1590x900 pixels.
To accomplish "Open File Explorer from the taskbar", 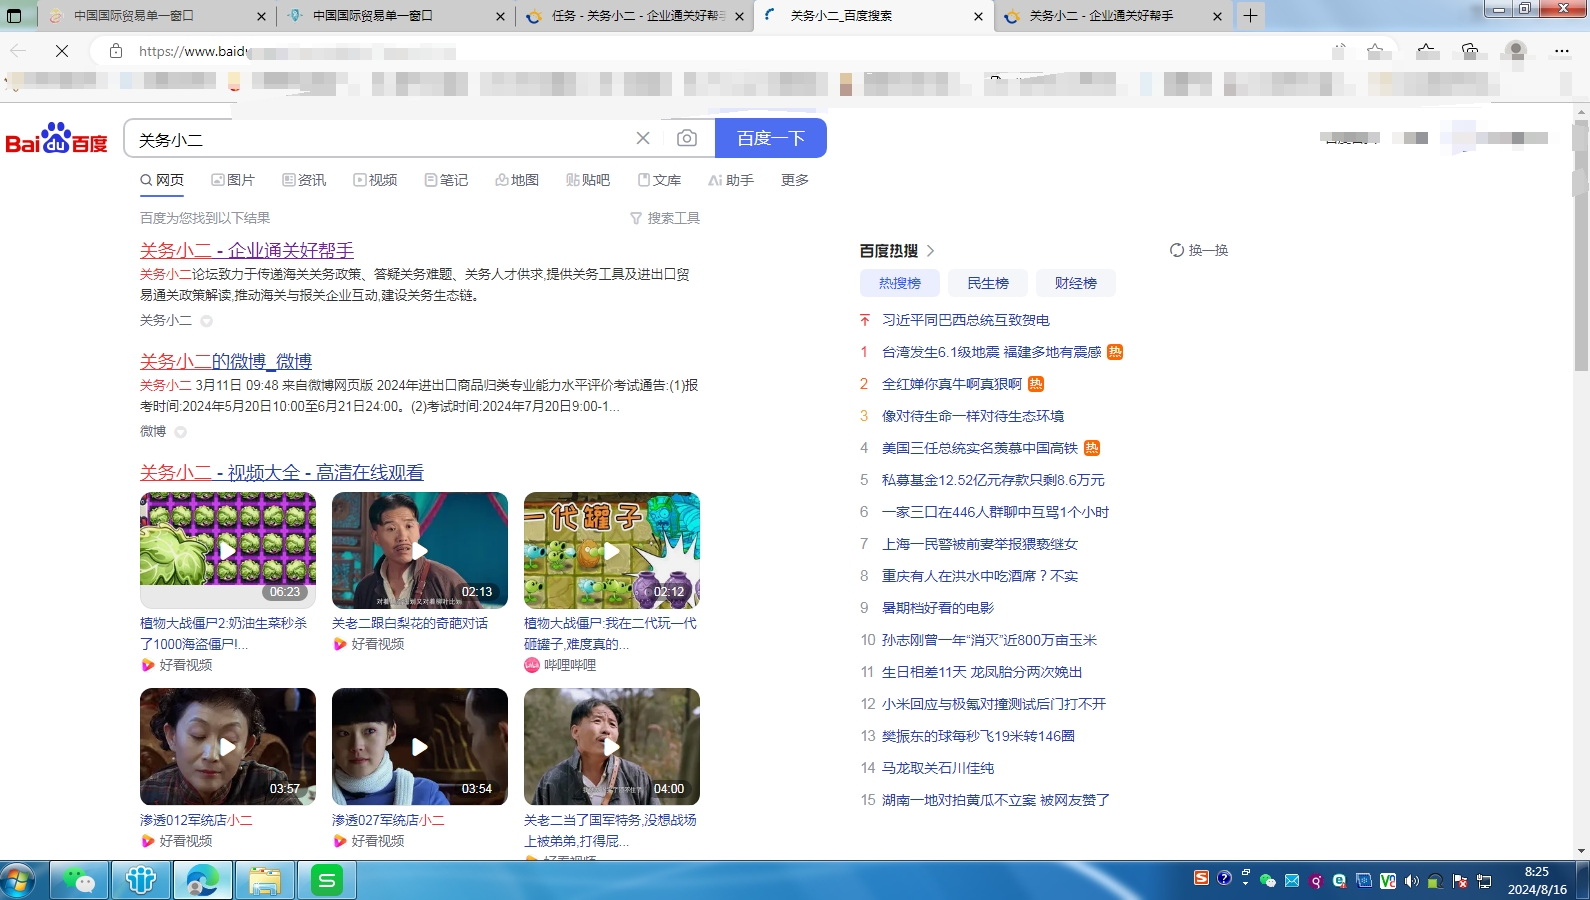I will (x=265, y=880).
